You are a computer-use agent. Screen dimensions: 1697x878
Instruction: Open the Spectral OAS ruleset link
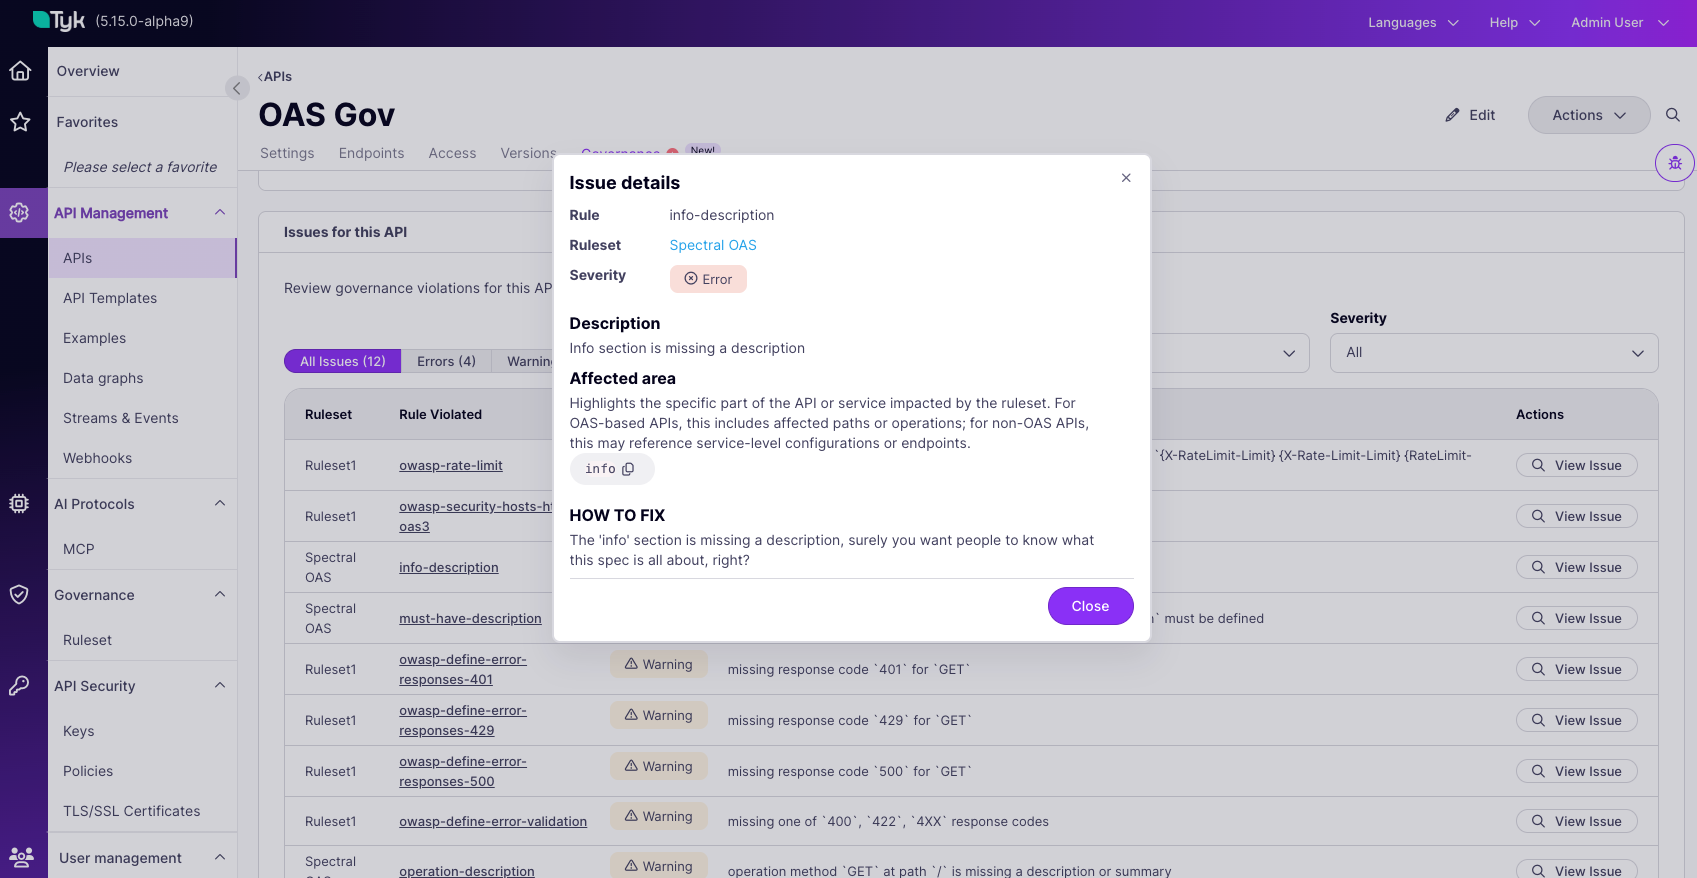pyautogui.click(x=713, y=245)
